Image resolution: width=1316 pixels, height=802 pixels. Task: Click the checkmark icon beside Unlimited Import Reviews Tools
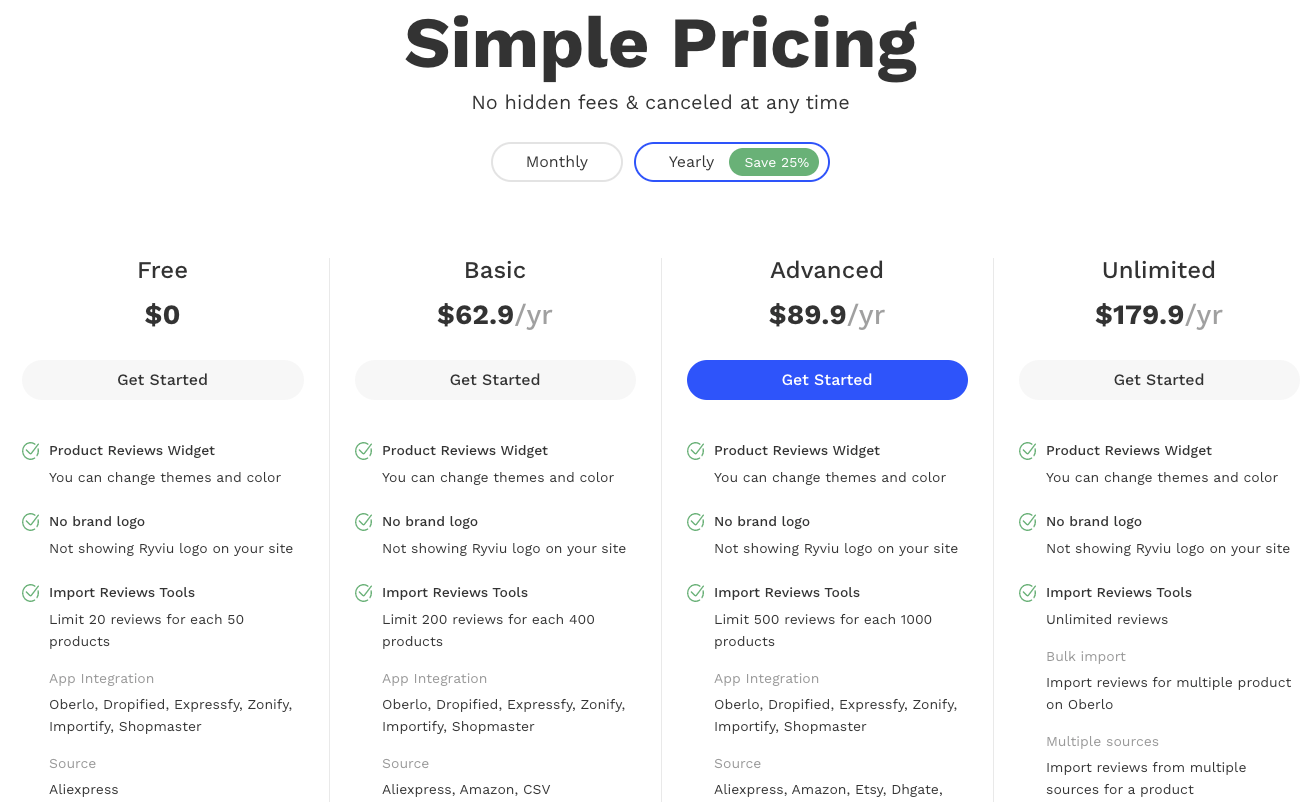pyautogui.click(x=1028, y=593)
